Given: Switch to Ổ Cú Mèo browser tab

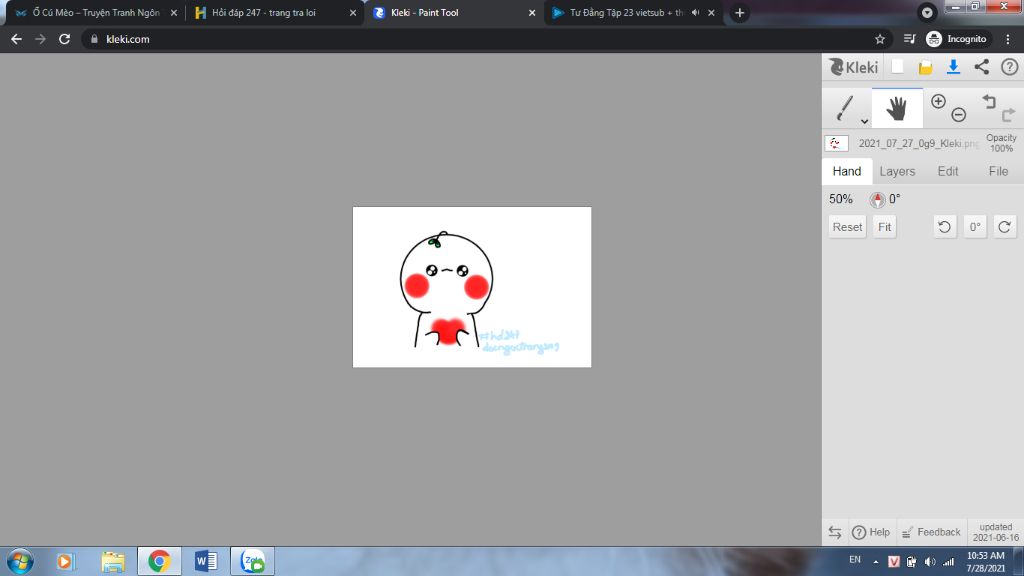Looking at the screenshot, I should point(96,12).
